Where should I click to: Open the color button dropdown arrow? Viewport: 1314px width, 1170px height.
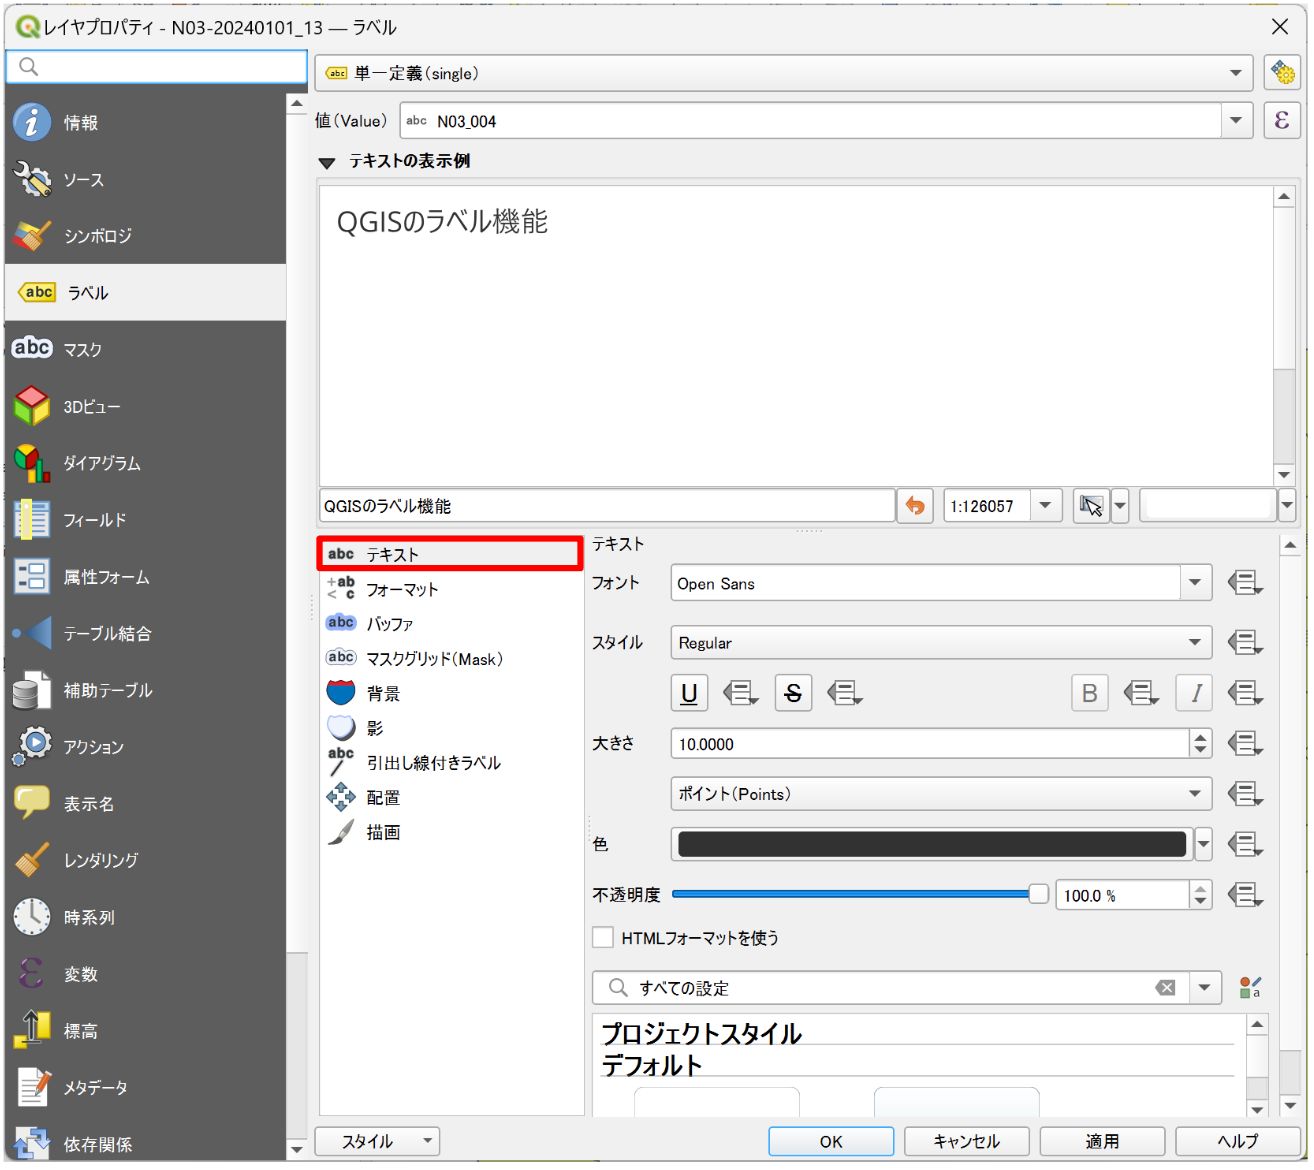click(1203, 844)
